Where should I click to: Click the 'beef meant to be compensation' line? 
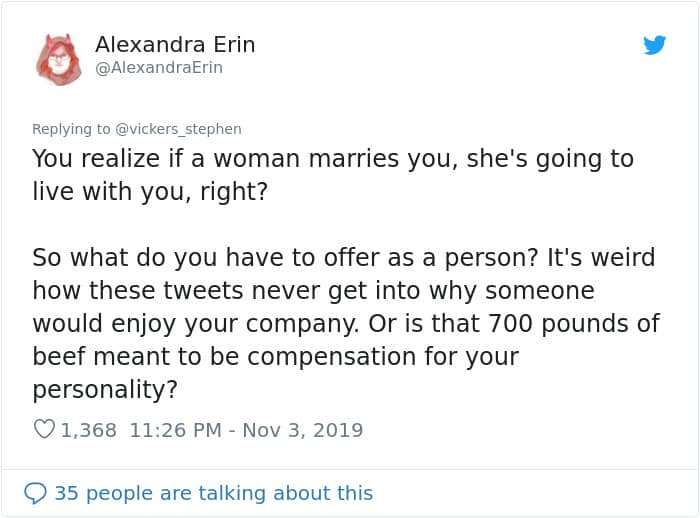(x=275, y=357)
